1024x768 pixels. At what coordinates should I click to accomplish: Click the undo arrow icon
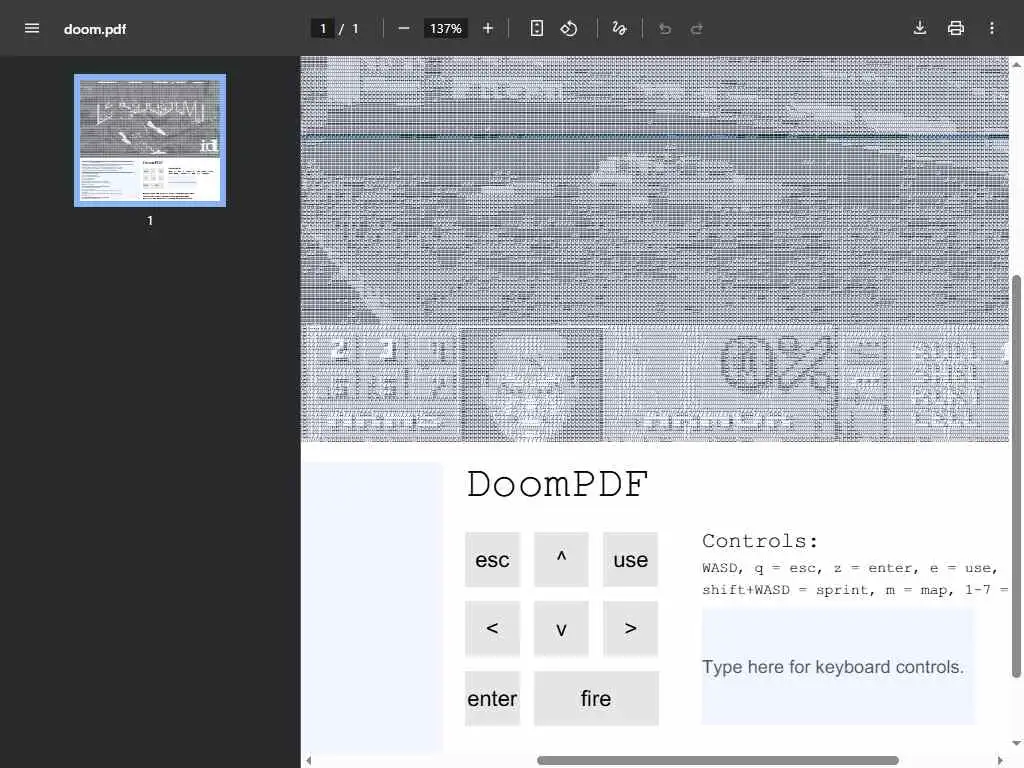click(665, 29)
